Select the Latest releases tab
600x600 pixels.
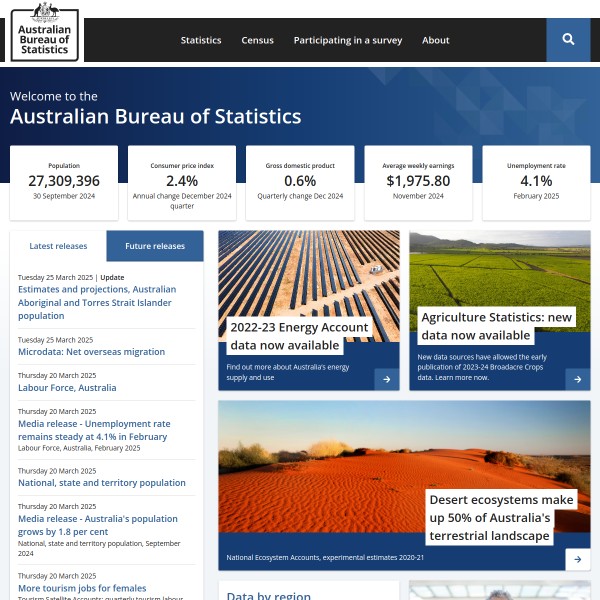(58, 246)
